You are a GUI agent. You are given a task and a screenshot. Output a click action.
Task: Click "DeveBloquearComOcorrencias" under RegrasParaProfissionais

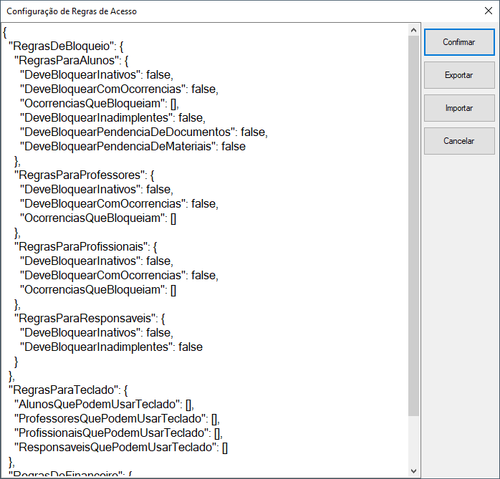[x=119, y=275]
